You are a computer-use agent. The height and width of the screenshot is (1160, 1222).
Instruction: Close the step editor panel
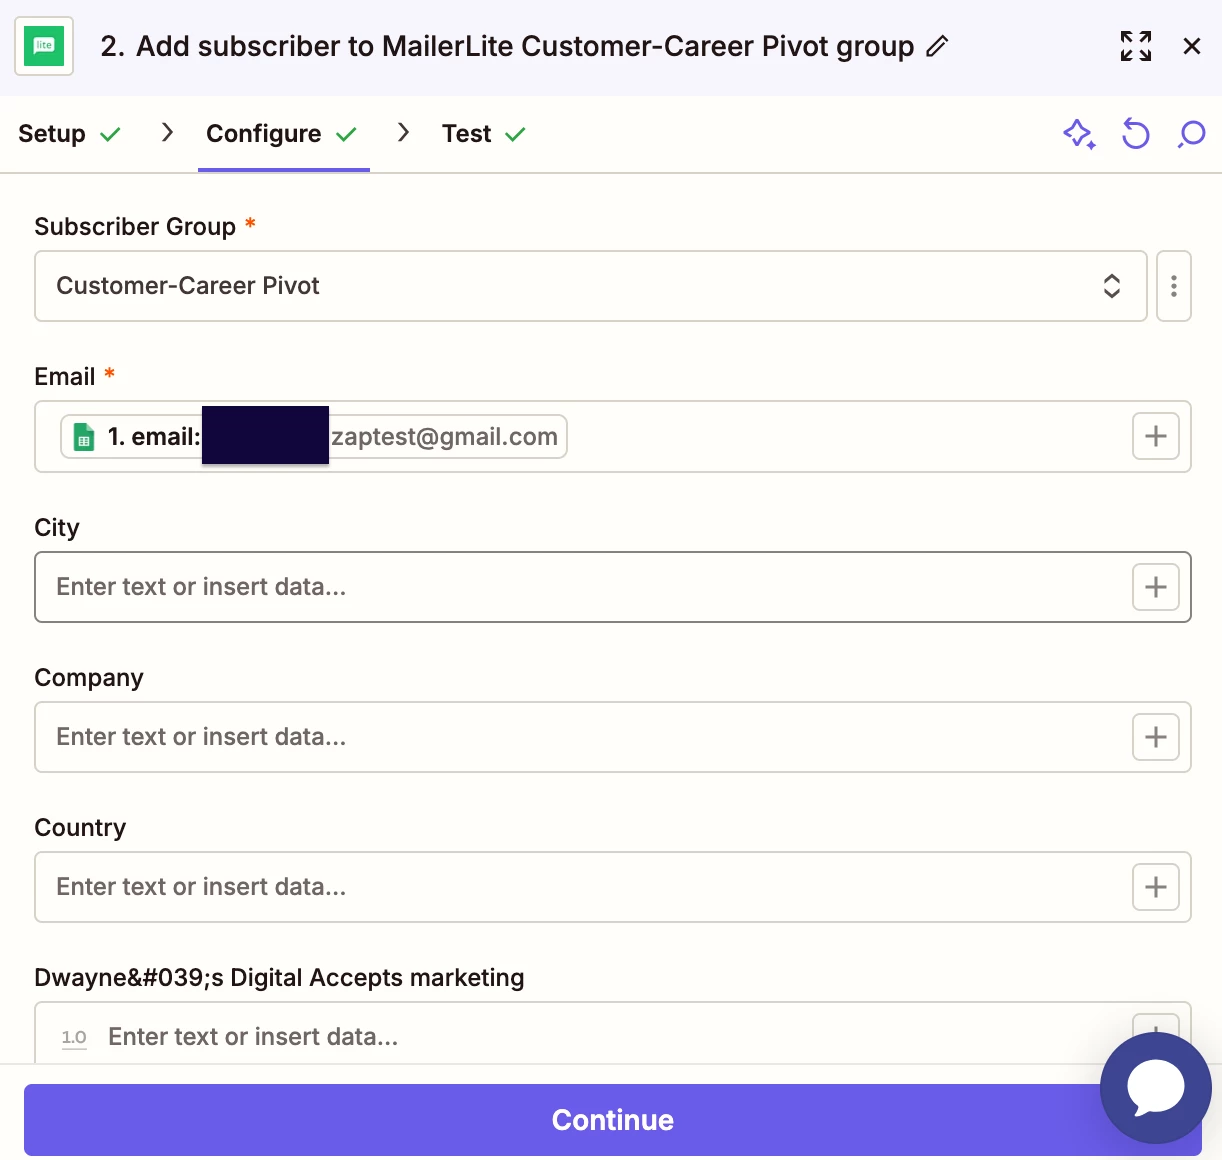pyautogui.click(x=1192, y=46)
